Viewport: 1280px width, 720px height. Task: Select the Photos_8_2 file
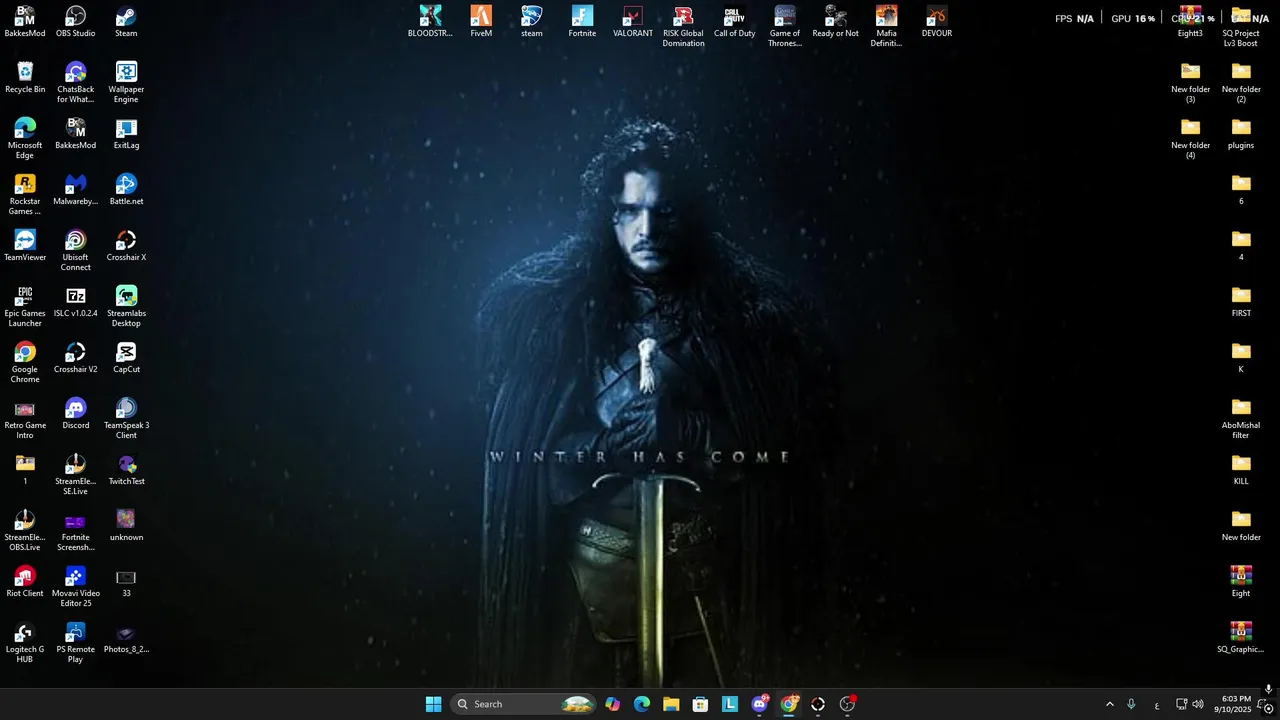point(126,638)
